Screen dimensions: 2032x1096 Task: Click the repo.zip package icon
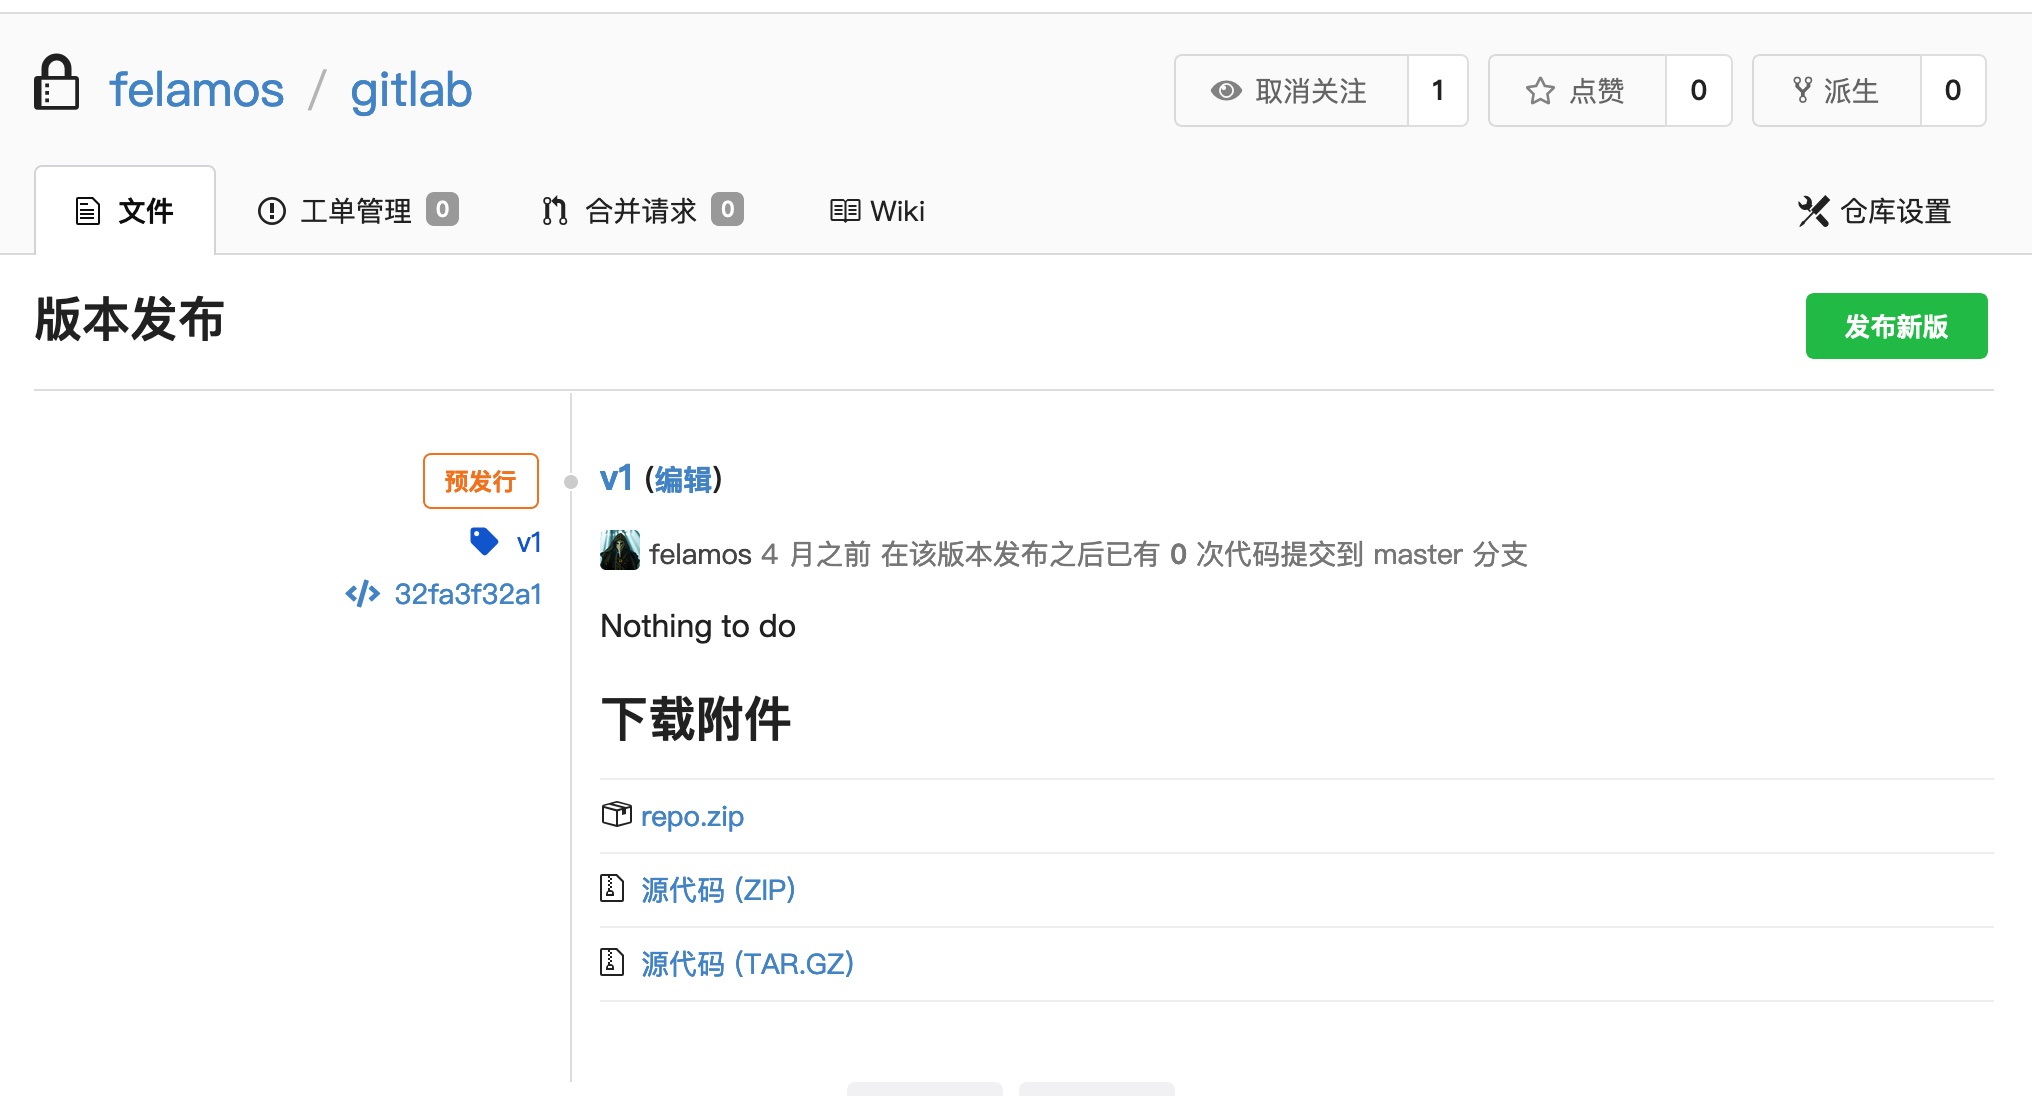[616, 815]
